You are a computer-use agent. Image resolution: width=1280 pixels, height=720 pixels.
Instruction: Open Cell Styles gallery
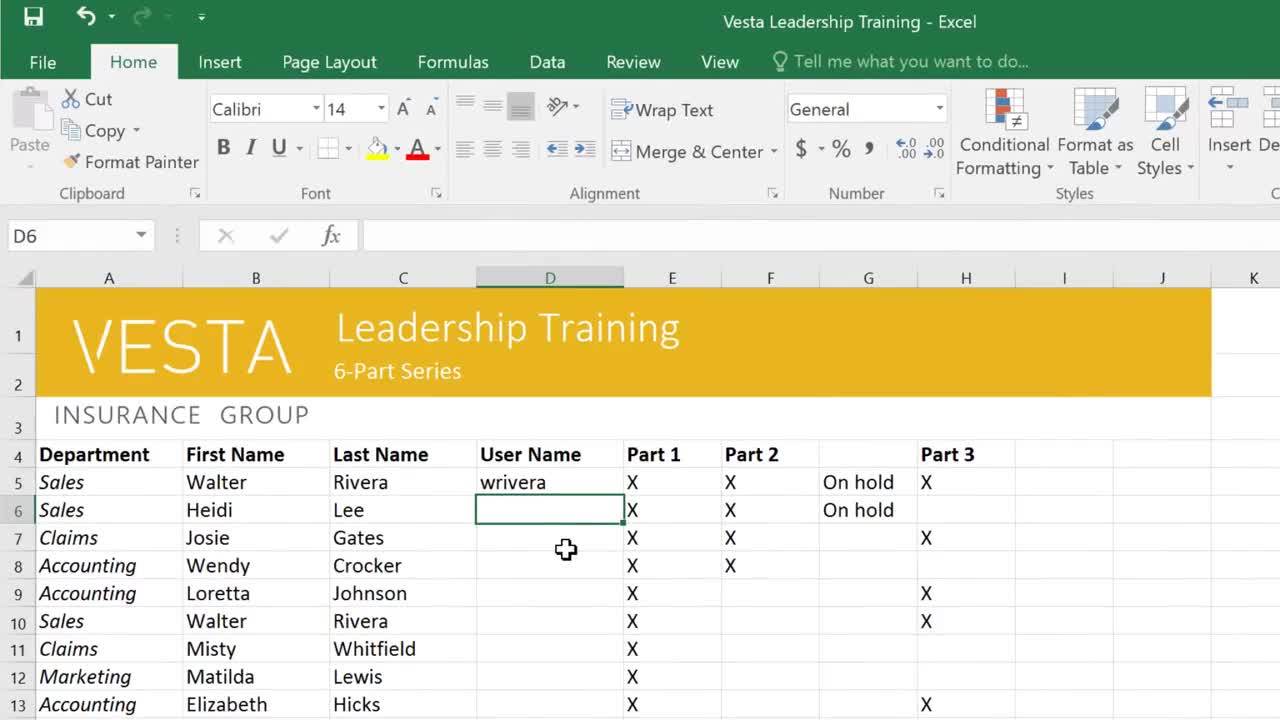pyautogui.click(x=1165, y=133)
